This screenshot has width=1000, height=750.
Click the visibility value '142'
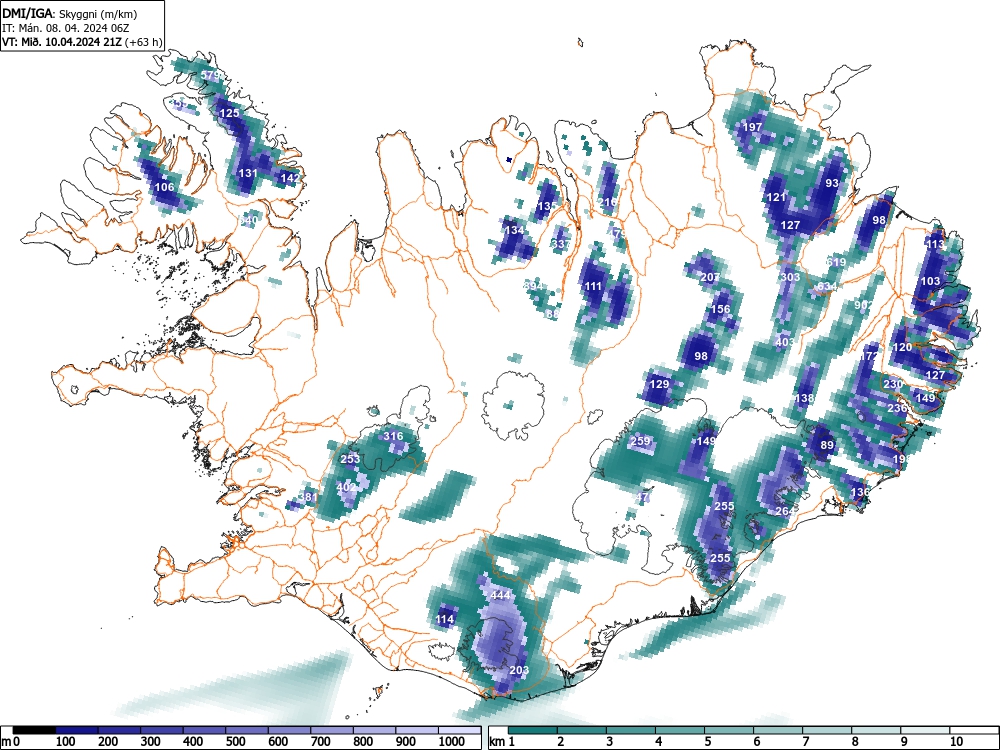pyautogui.click(x=290, y=178)
